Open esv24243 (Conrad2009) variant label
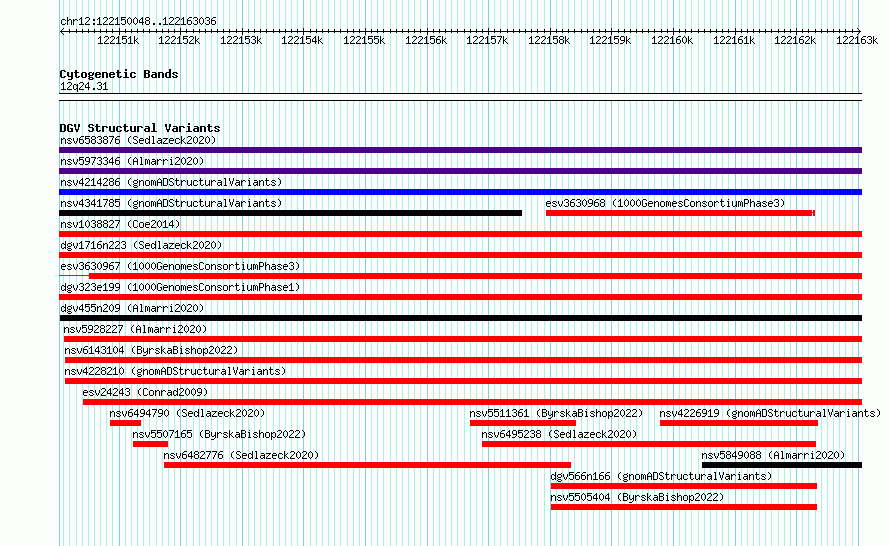Image resolution: width=890 pixels, height=546 pixels. point(145,392)
